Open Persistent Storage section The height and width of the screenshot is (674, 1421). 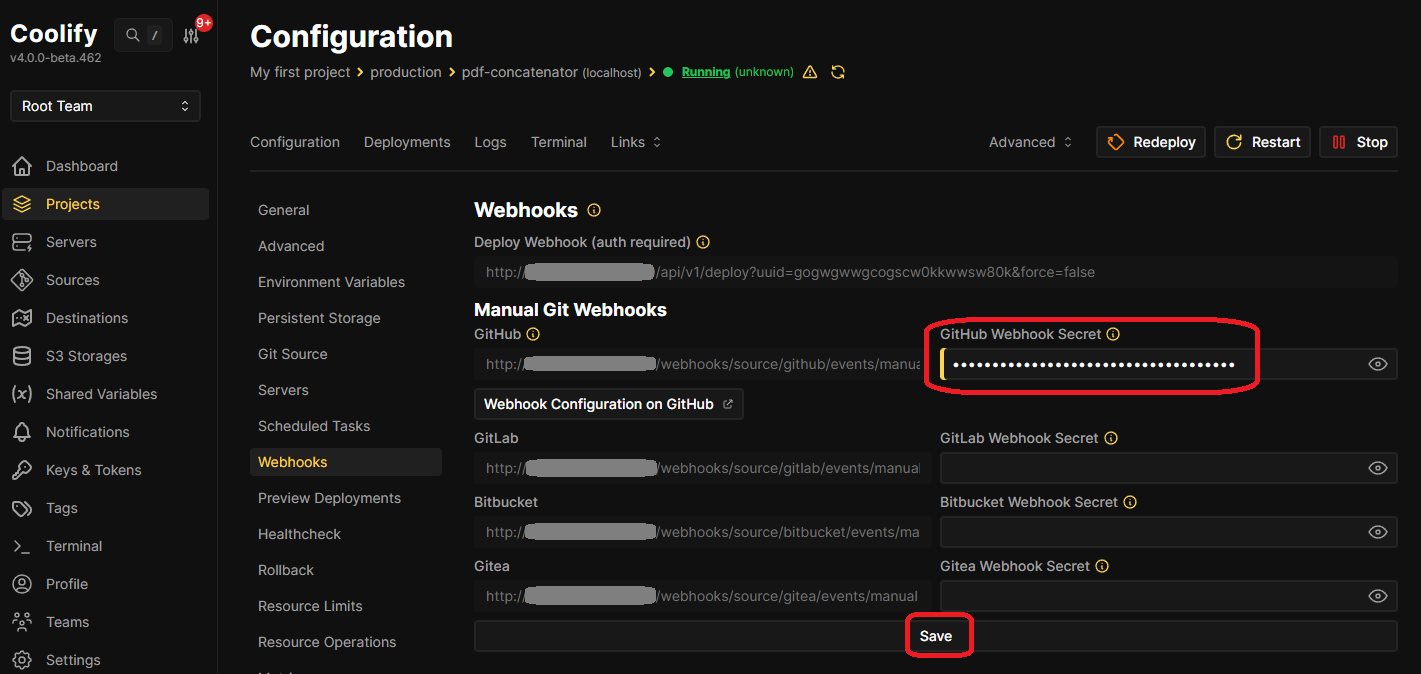345,318
